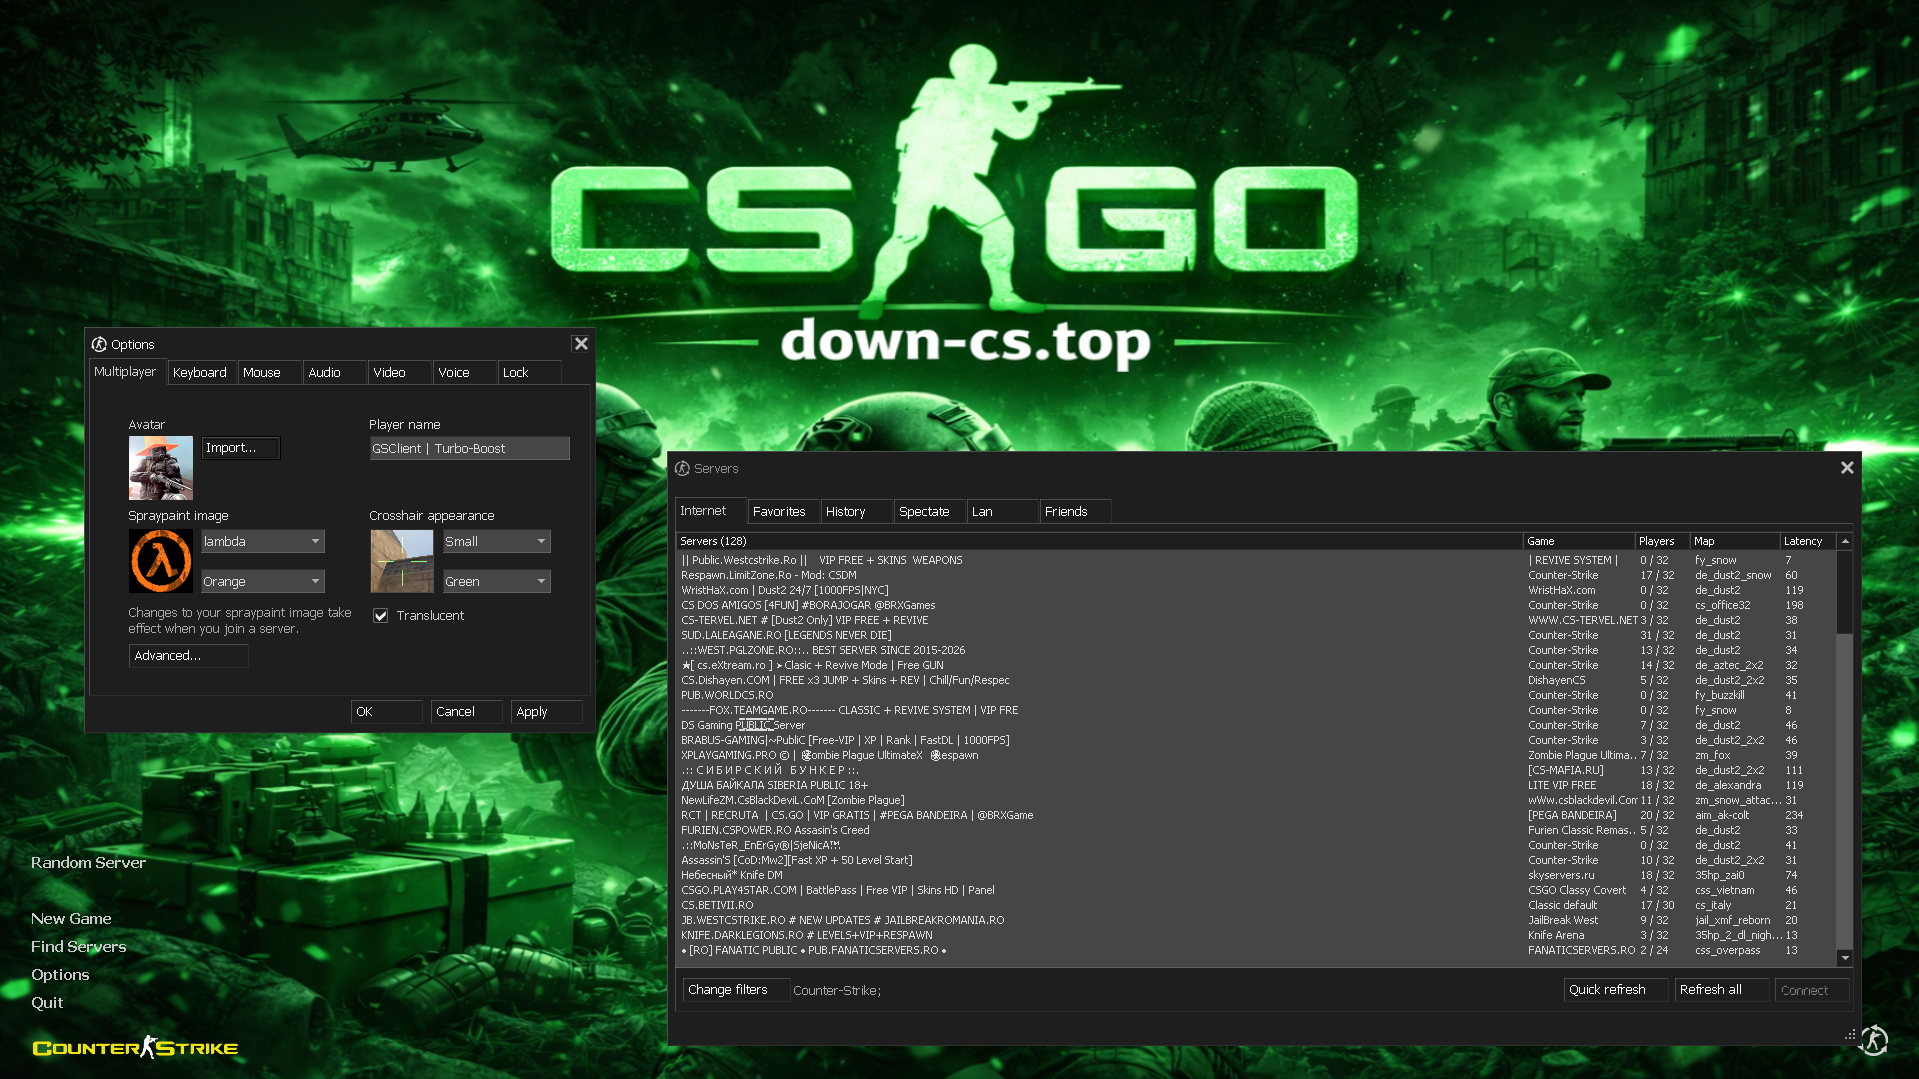Viewport: 1919px width, 1079px height.
Task: Click the Counter-Strike logo in bottom-left corner
Action: 134,1047
